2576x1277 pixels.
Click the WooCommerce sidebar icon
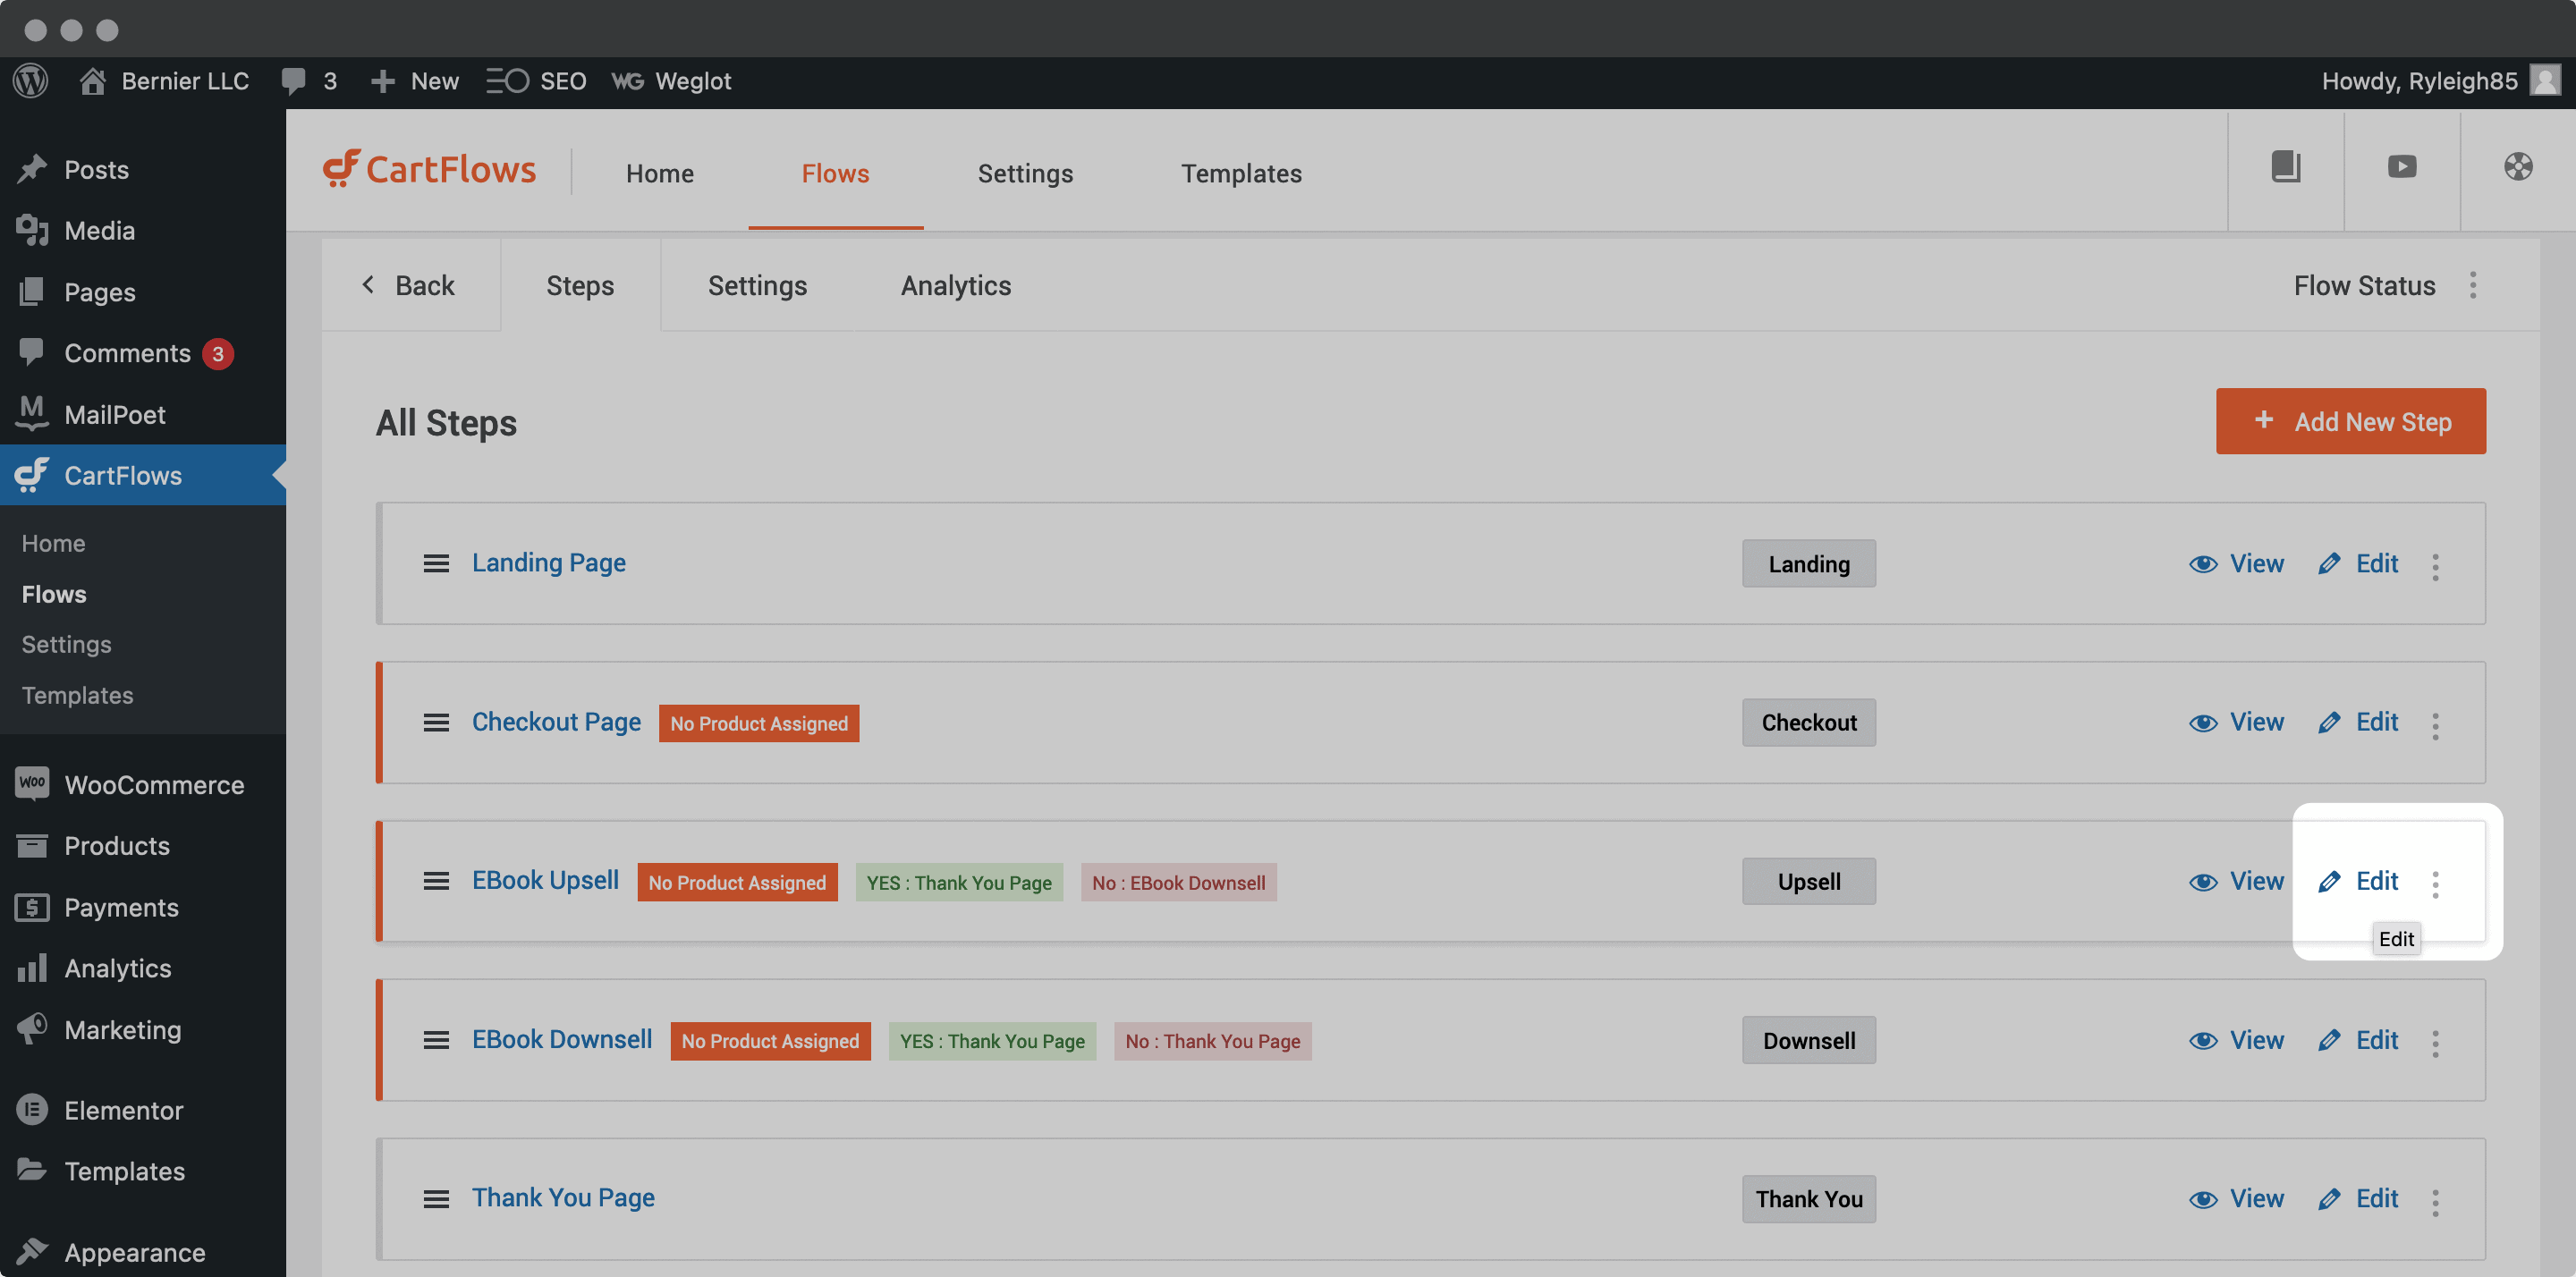click(31, 784)
